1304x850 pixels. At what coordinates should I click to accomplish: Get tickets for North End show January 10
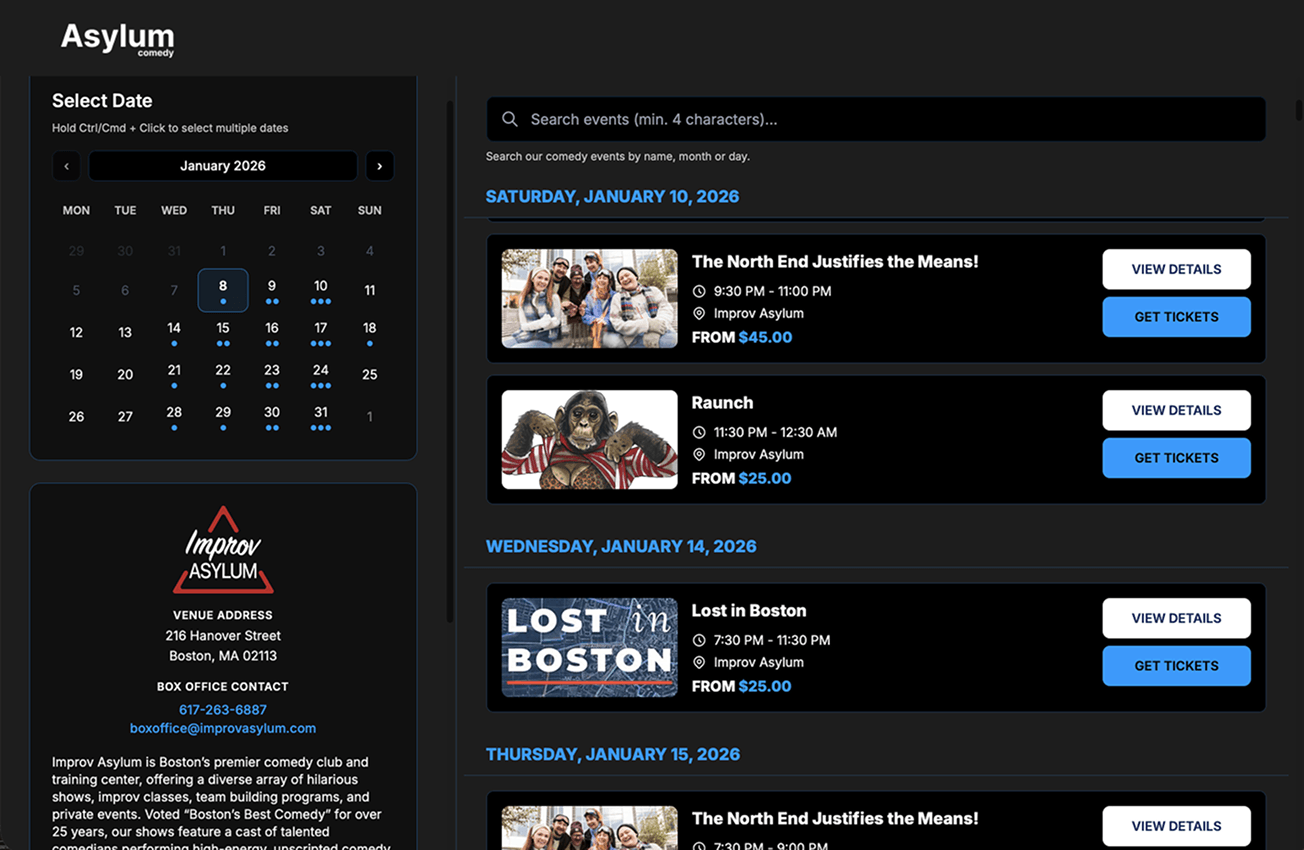click(1176, 317)
